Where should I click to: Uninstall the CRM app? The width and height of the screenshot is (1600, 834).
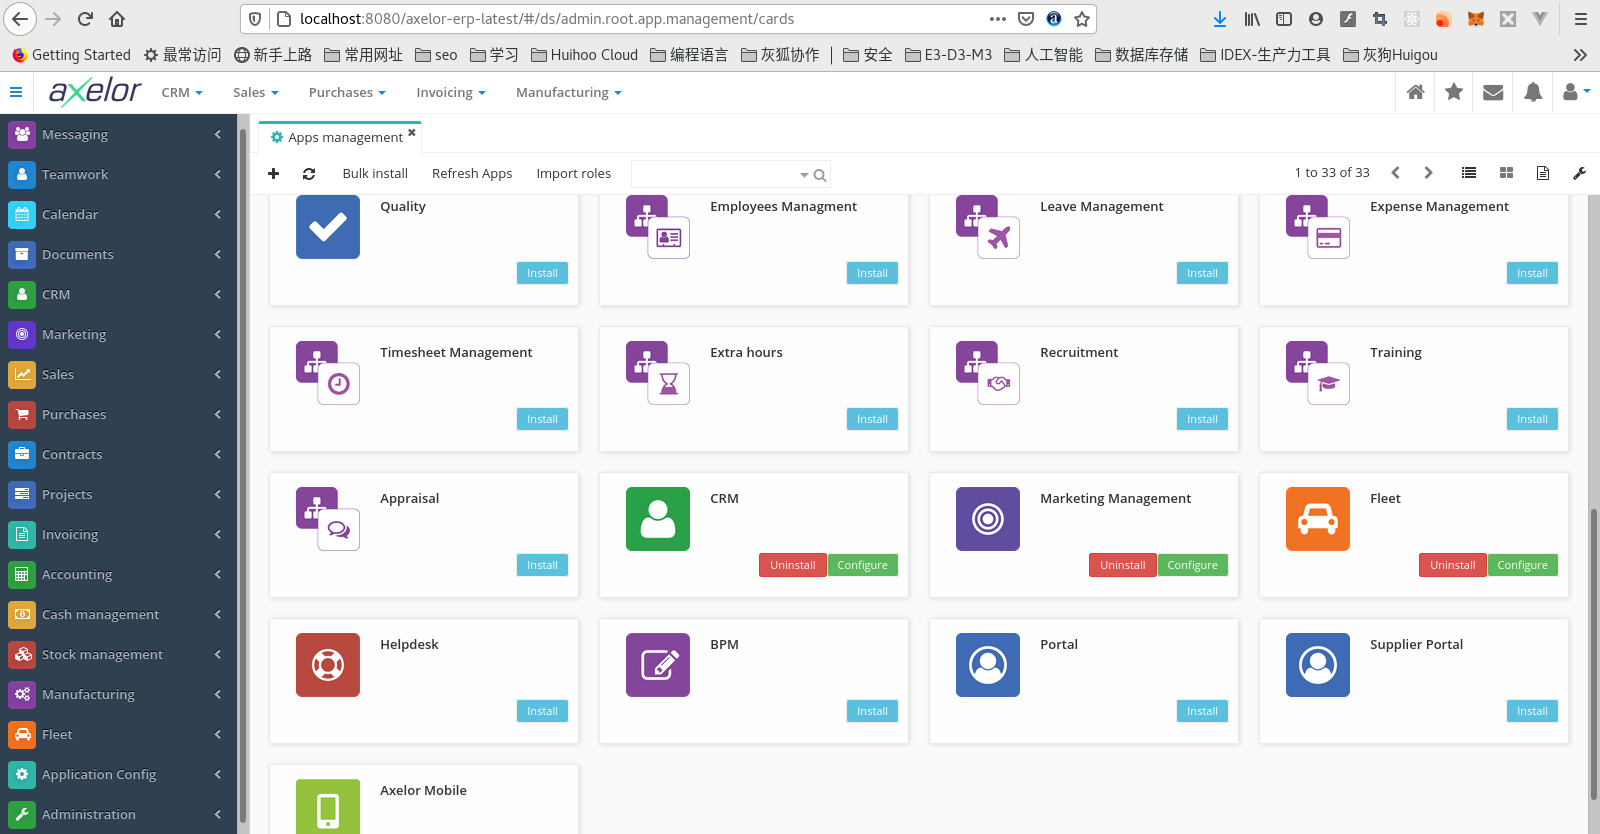point(792,565)
